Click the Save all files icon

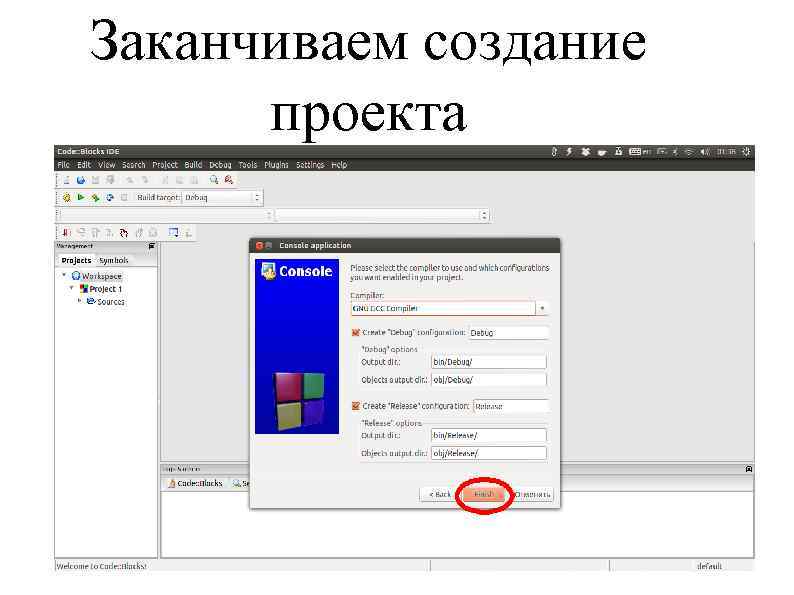coord(110,180)
